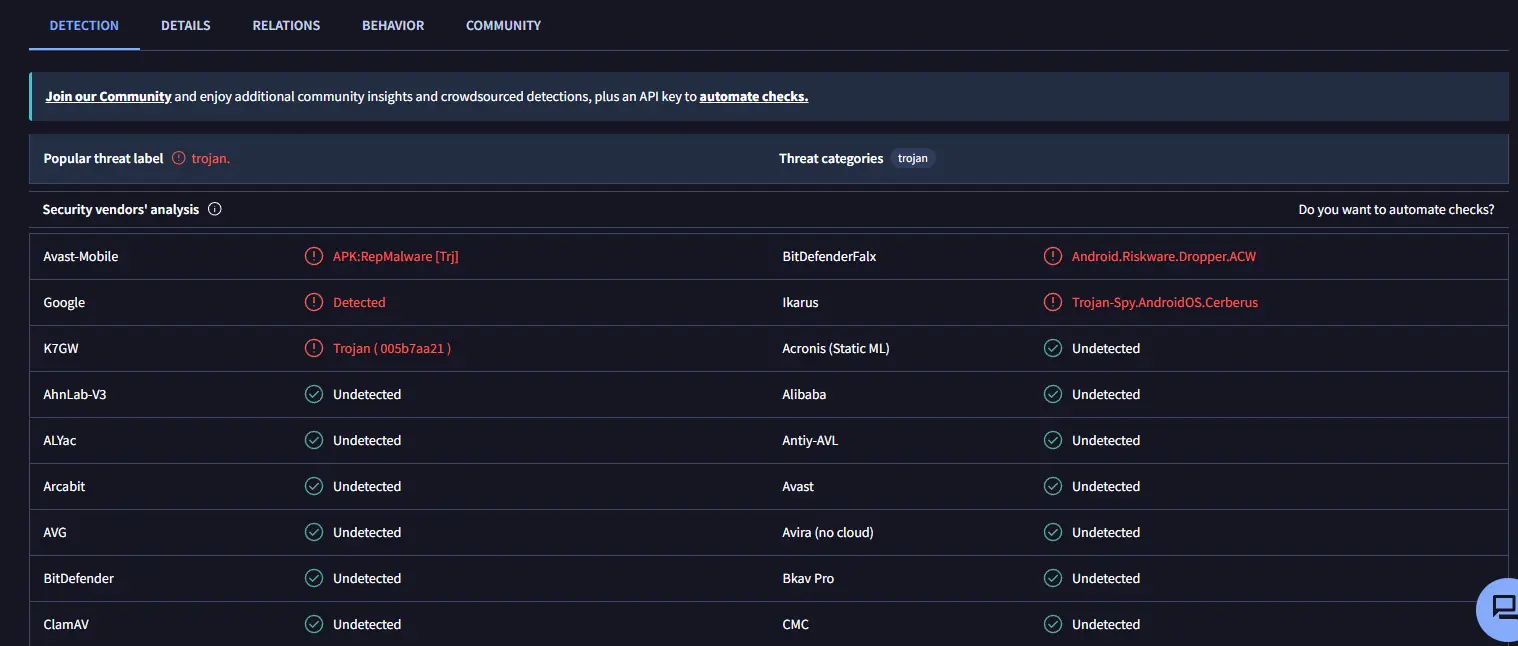1518x646 pixels.
Task: Click checkmark icon in CMC row
Action: pos(1053,624)
